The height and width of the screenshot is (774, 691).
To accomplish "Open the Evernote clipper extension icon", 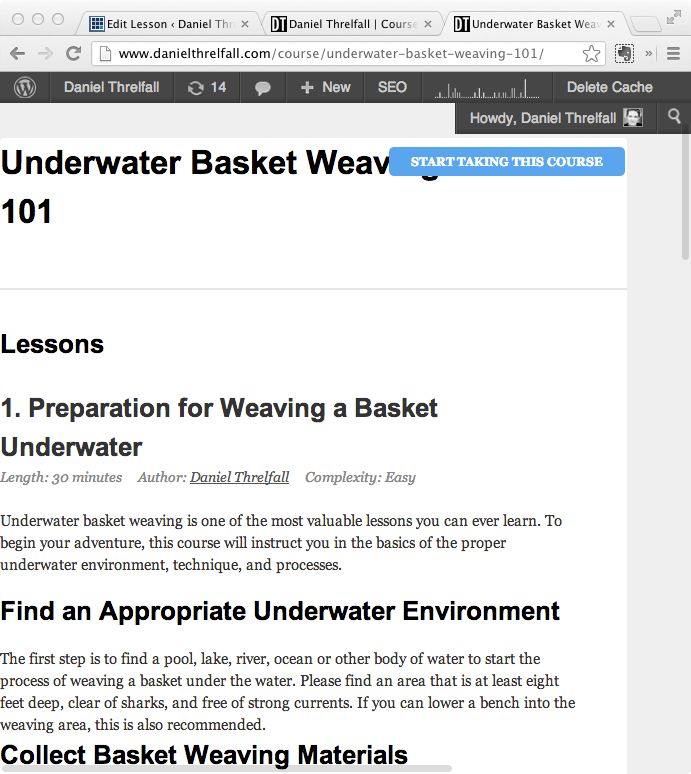I will 624,53.
